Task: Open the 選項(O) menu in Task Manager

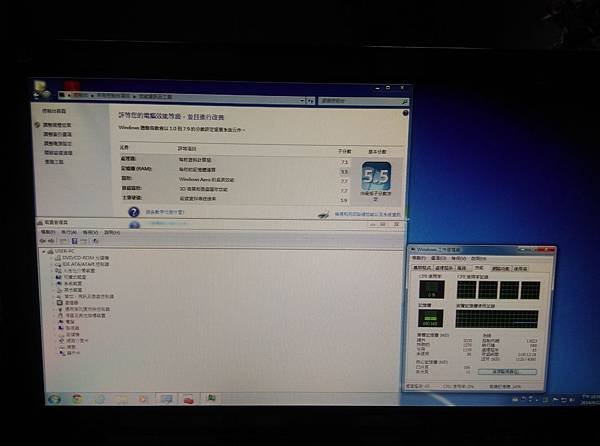Action: (x=440, y=259)
